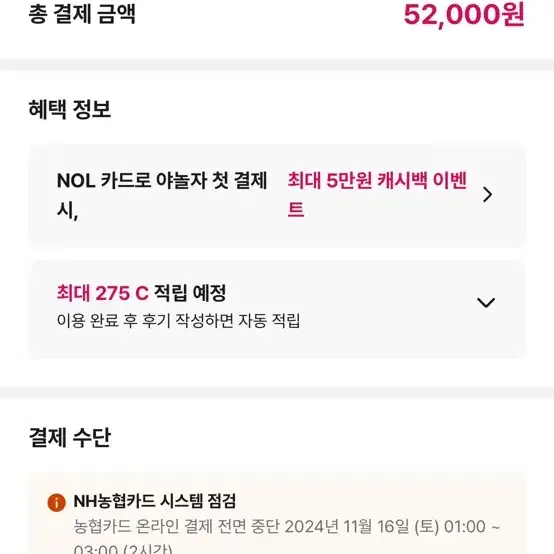554x554 pixels.
Task: Tap the 총 결제 금액 label
Action: 82,14
